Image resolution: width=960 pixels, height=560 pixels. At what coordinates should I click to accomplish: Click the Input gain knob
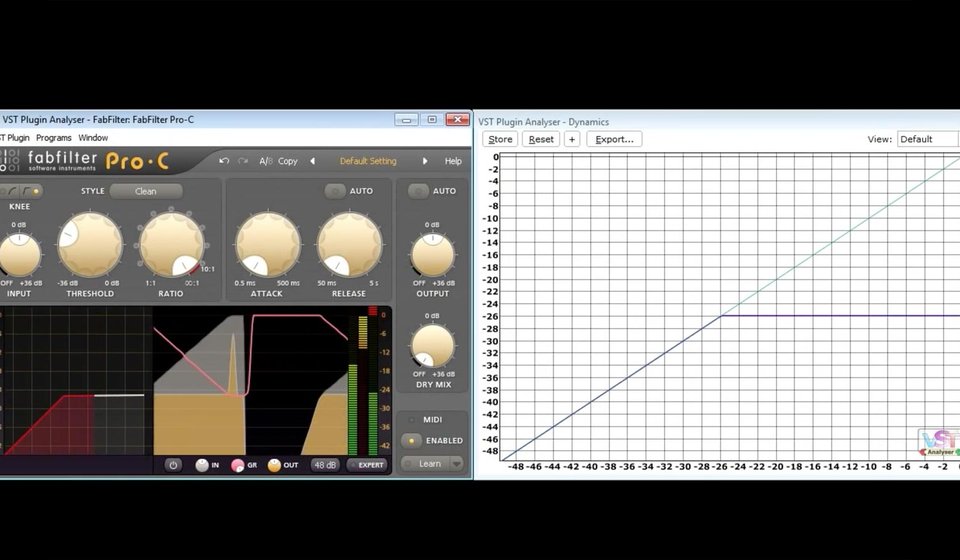coord(20,255)
